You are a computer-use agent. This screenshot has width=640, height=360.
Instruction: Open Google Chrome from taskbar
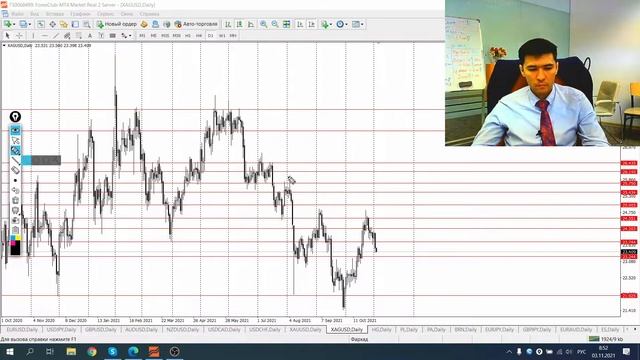coord(92,351)
